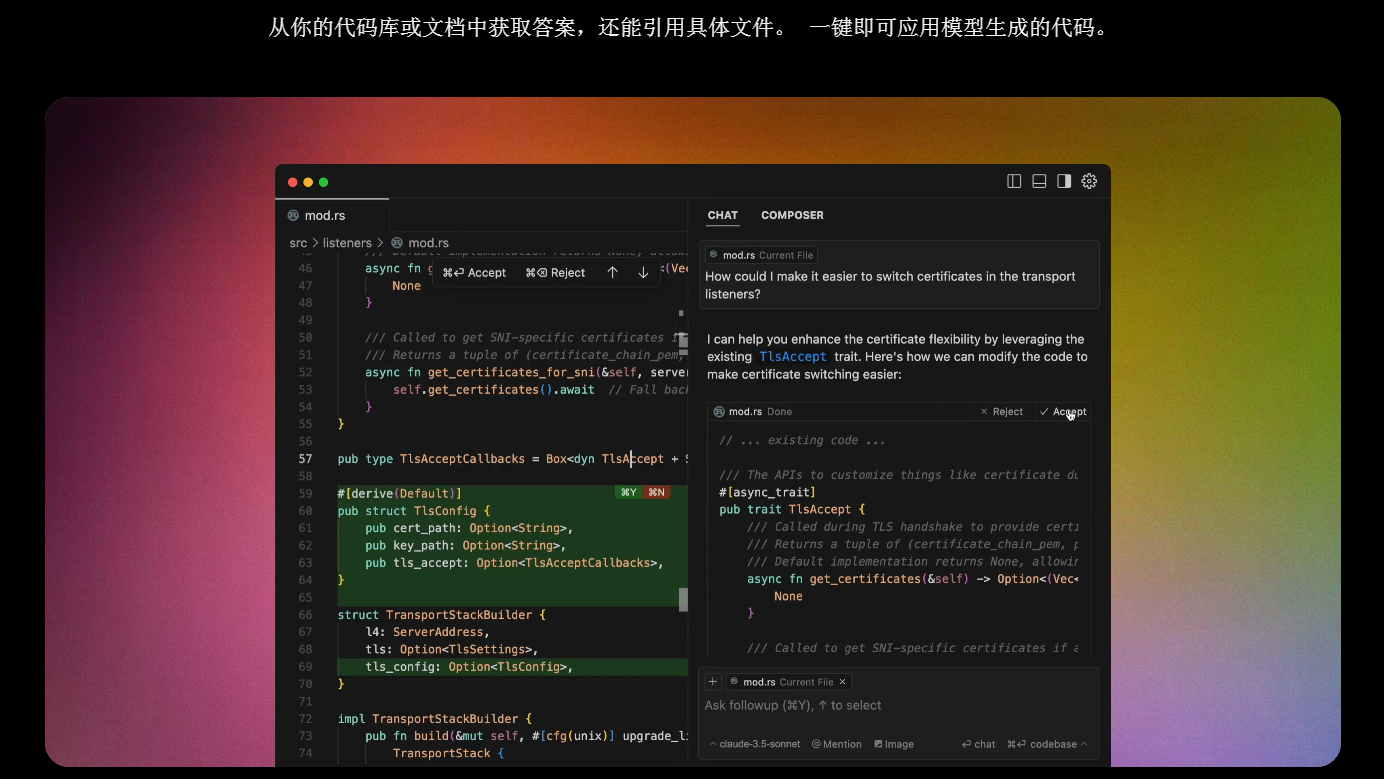Toggle the right sidebar layout icon

(x=1064, y=181)
